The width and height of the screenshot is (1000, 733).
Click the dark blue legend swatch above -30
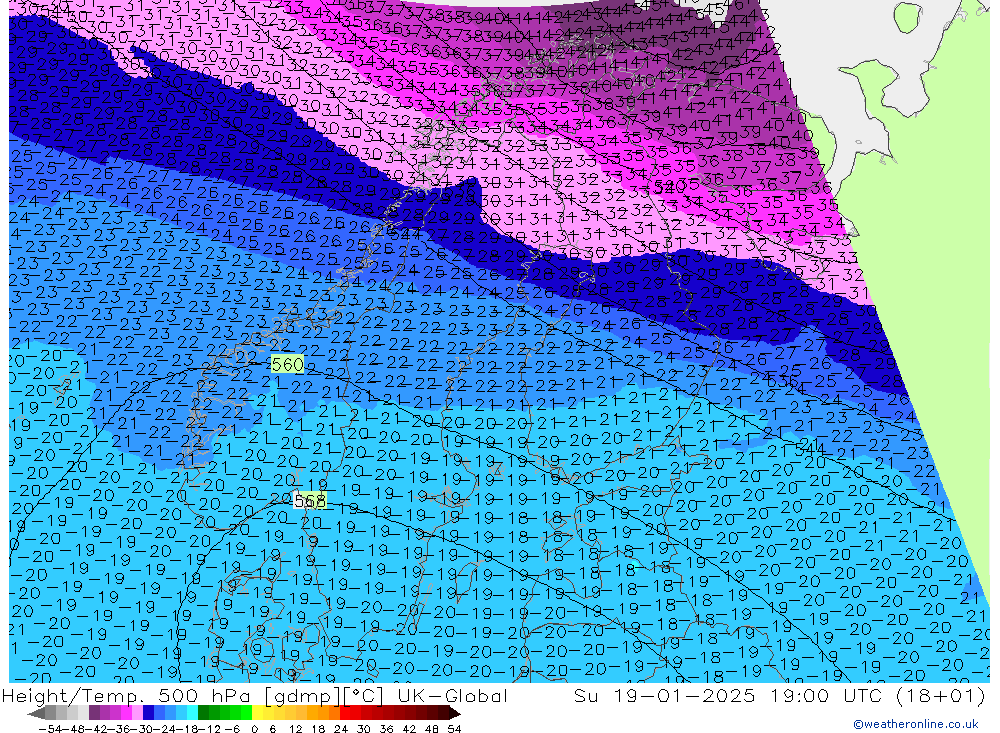[x=149, y=713]
